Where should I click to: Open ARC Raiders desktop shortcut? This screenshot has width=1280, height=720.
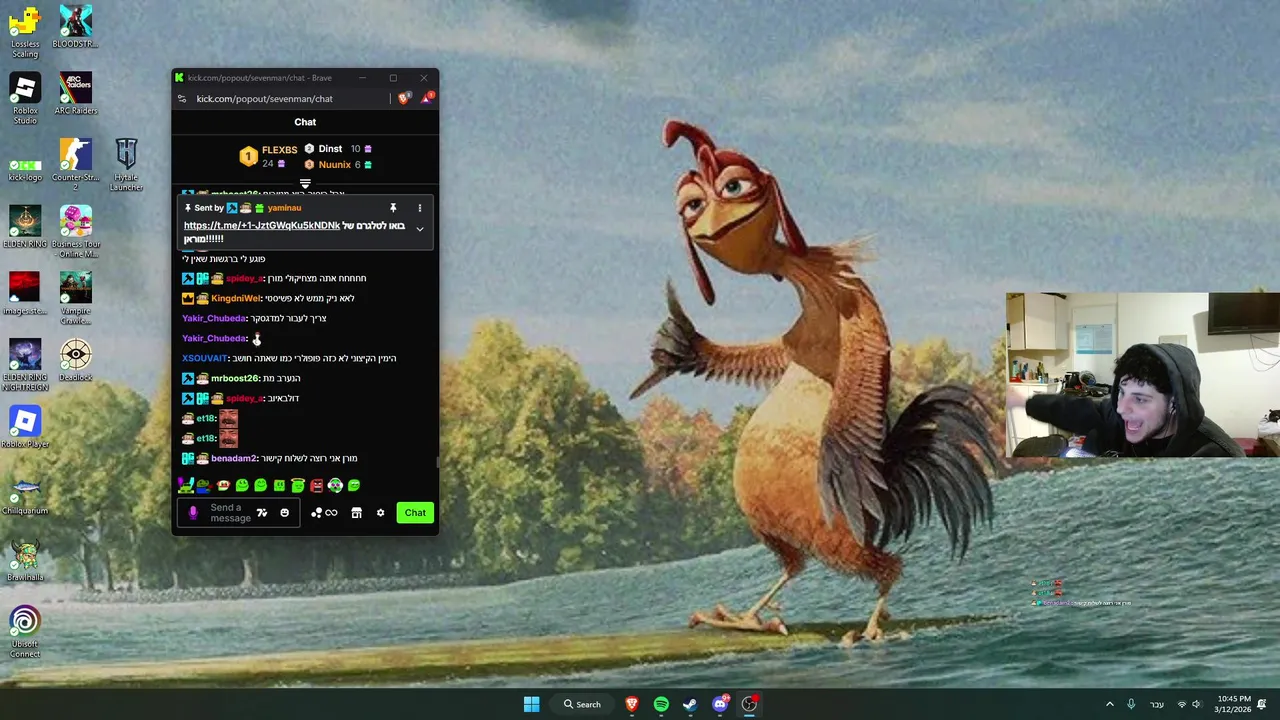[x=75, y=94]
